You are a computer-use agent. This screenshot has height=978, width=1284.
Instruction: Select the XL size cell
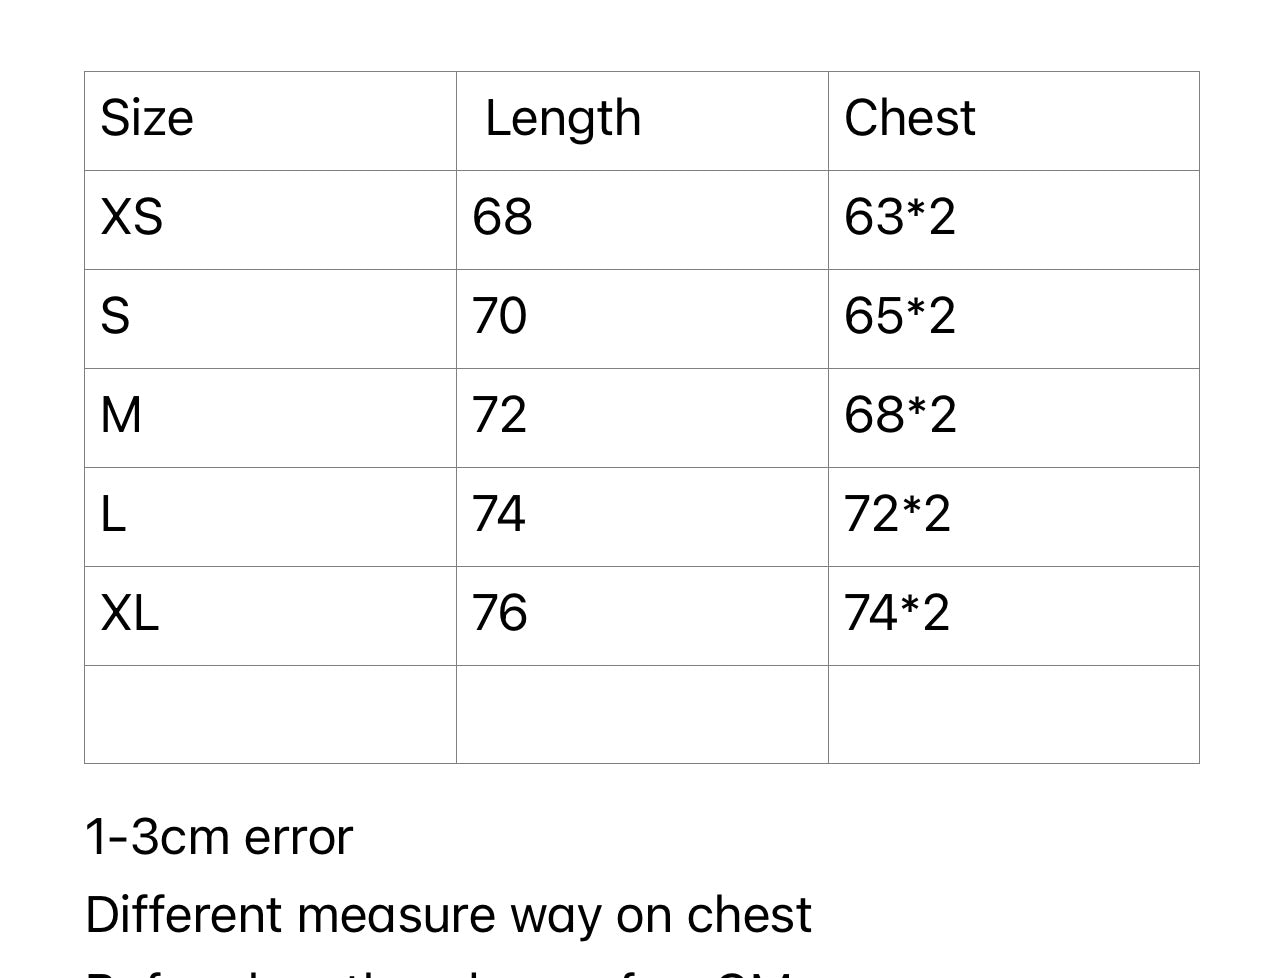pos(129,613)
